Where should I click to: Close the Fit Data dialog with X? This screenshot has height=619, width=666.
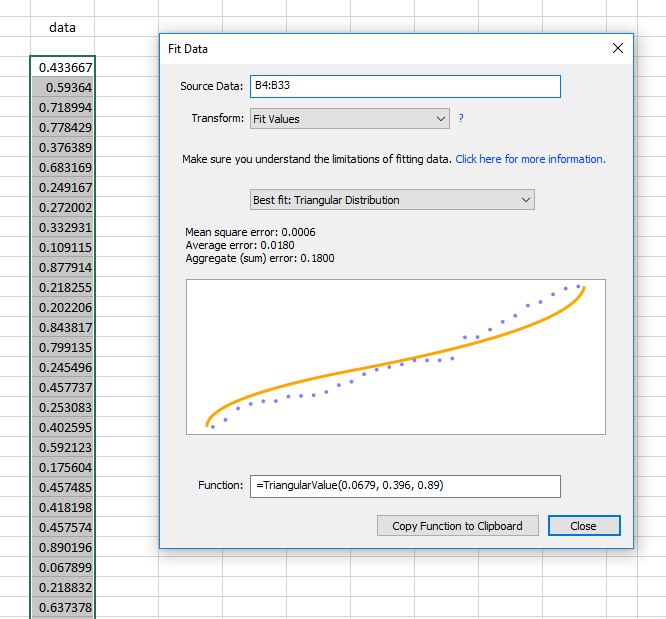pos(618,48)
